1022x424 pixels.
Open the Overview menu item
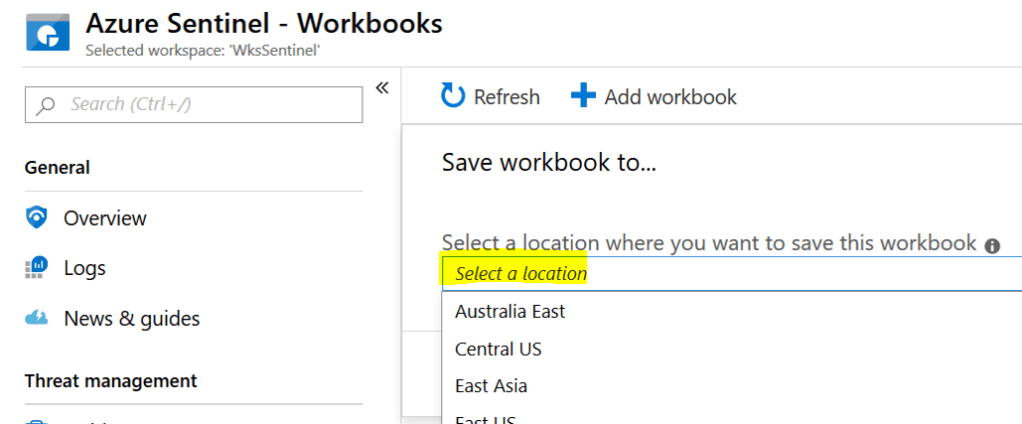coord(105,218)
